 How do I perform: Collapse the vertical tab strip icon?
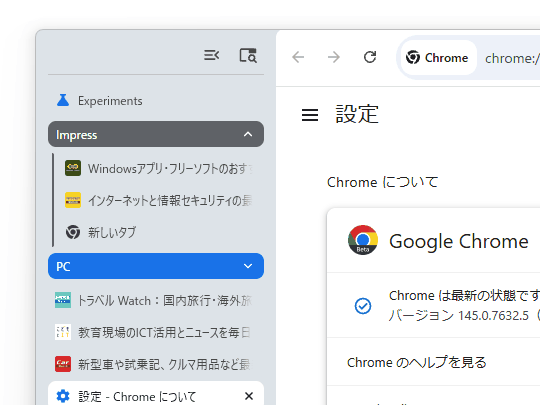211,55
